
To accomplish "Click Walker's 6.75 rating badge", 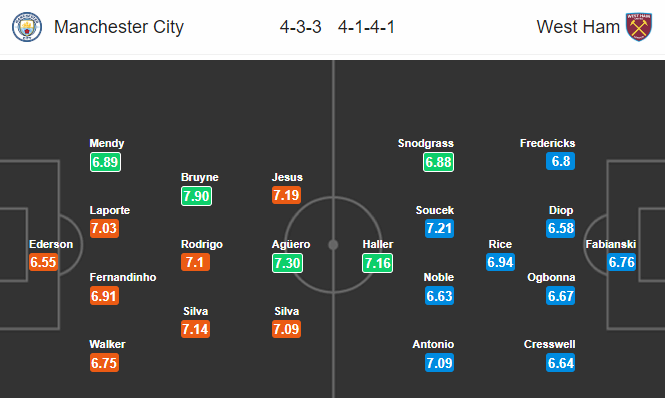I will point(104,363).
